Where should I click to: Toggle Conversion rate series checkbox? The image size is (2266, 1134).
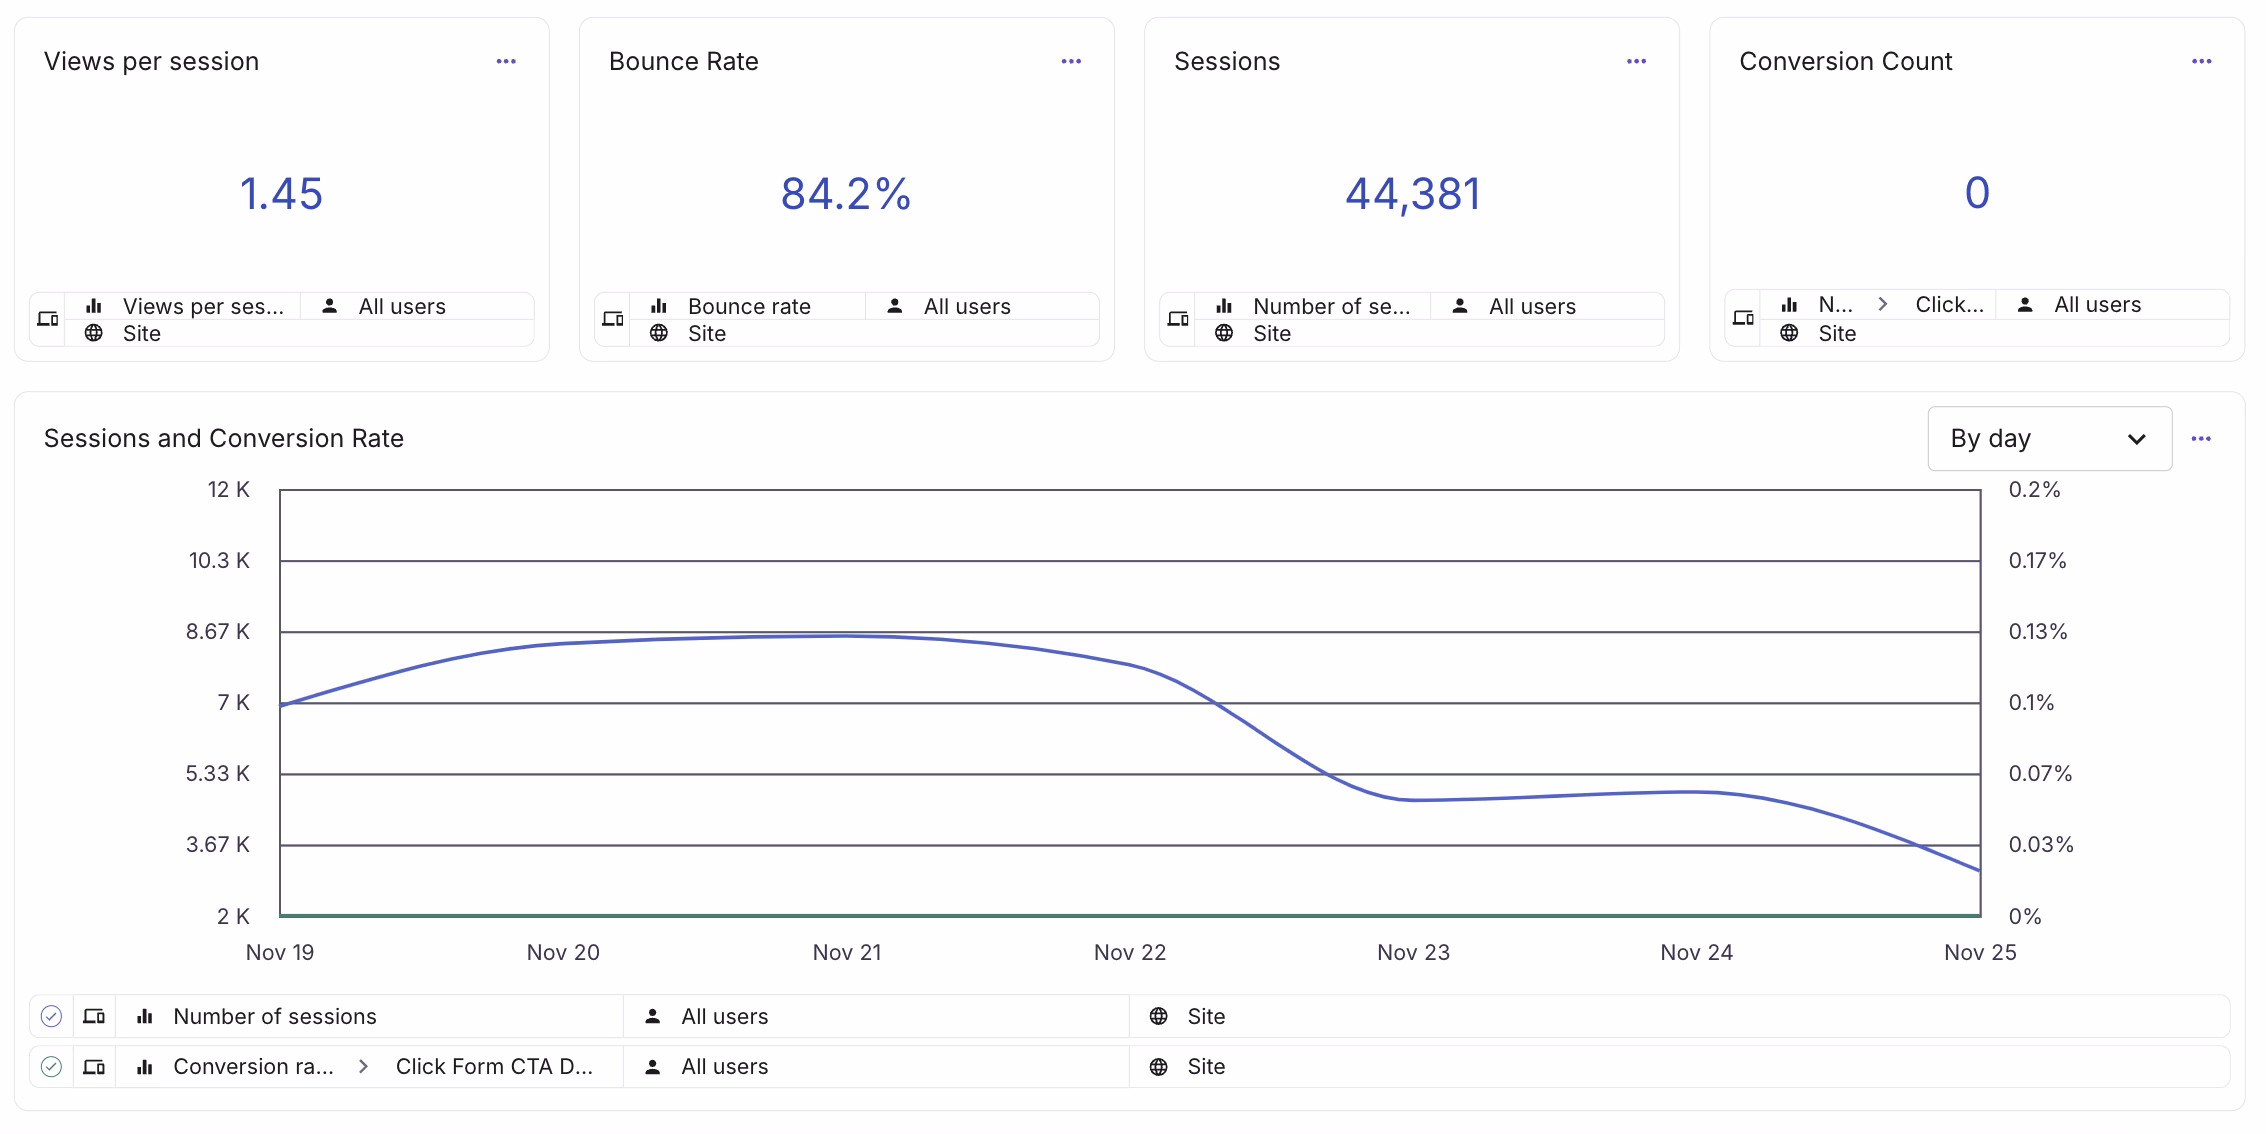pos(51,1067)
